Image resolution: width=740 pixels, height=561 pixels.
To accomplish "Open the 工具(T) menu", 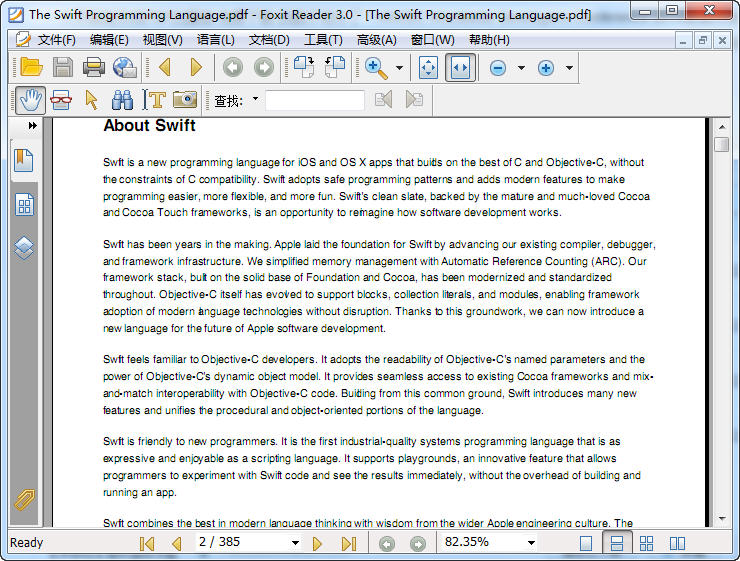I will click(323, 40).
